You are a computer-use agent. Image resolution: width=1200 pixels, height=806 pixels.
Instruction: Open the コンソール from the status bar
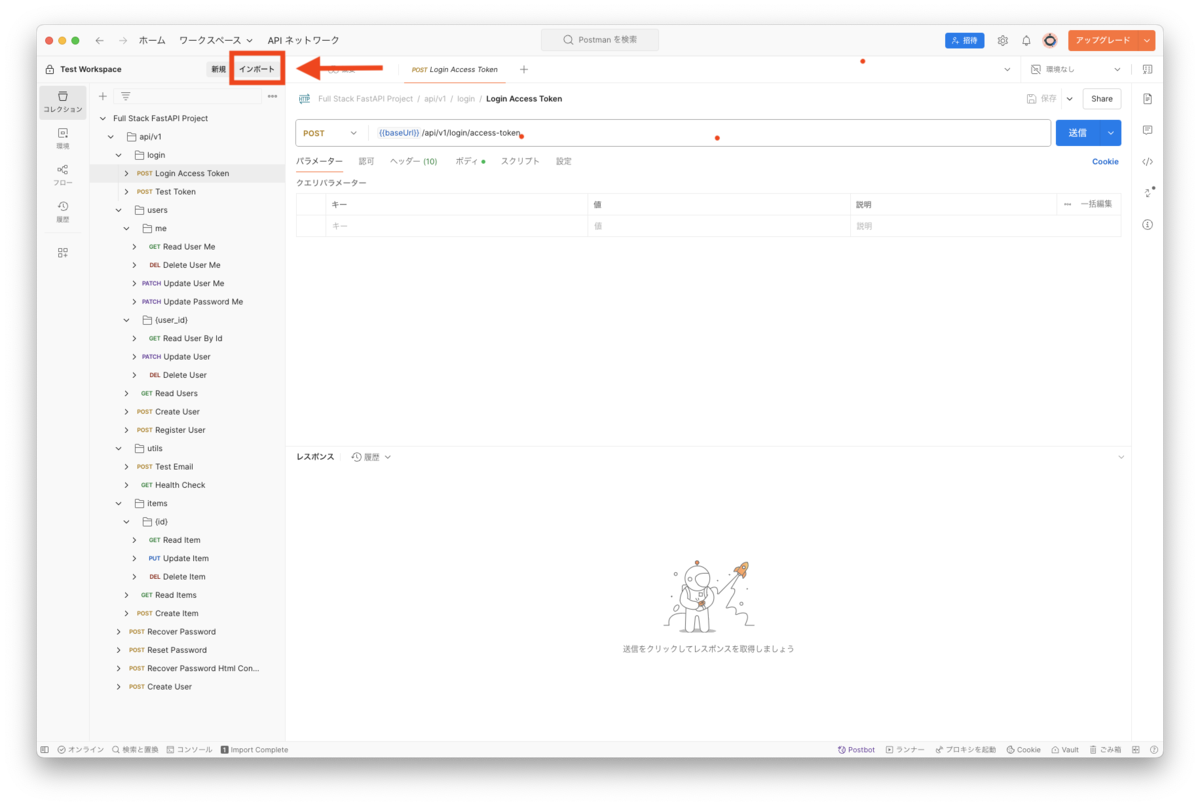(190, 749)
